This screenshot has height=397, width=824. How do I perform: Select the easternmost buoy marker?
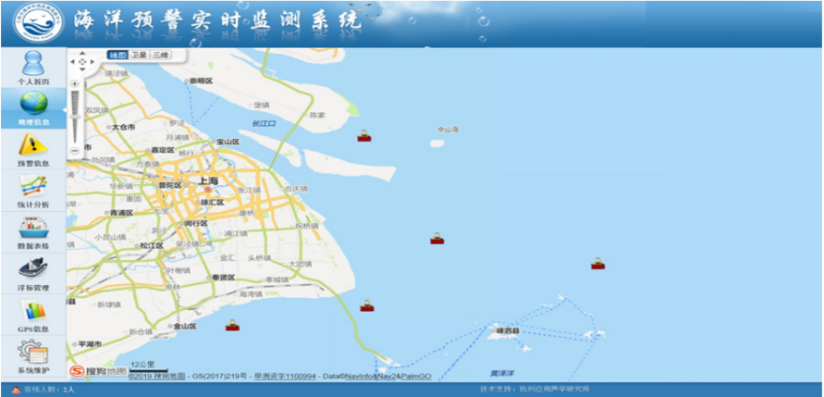click(x=598, y=263)
